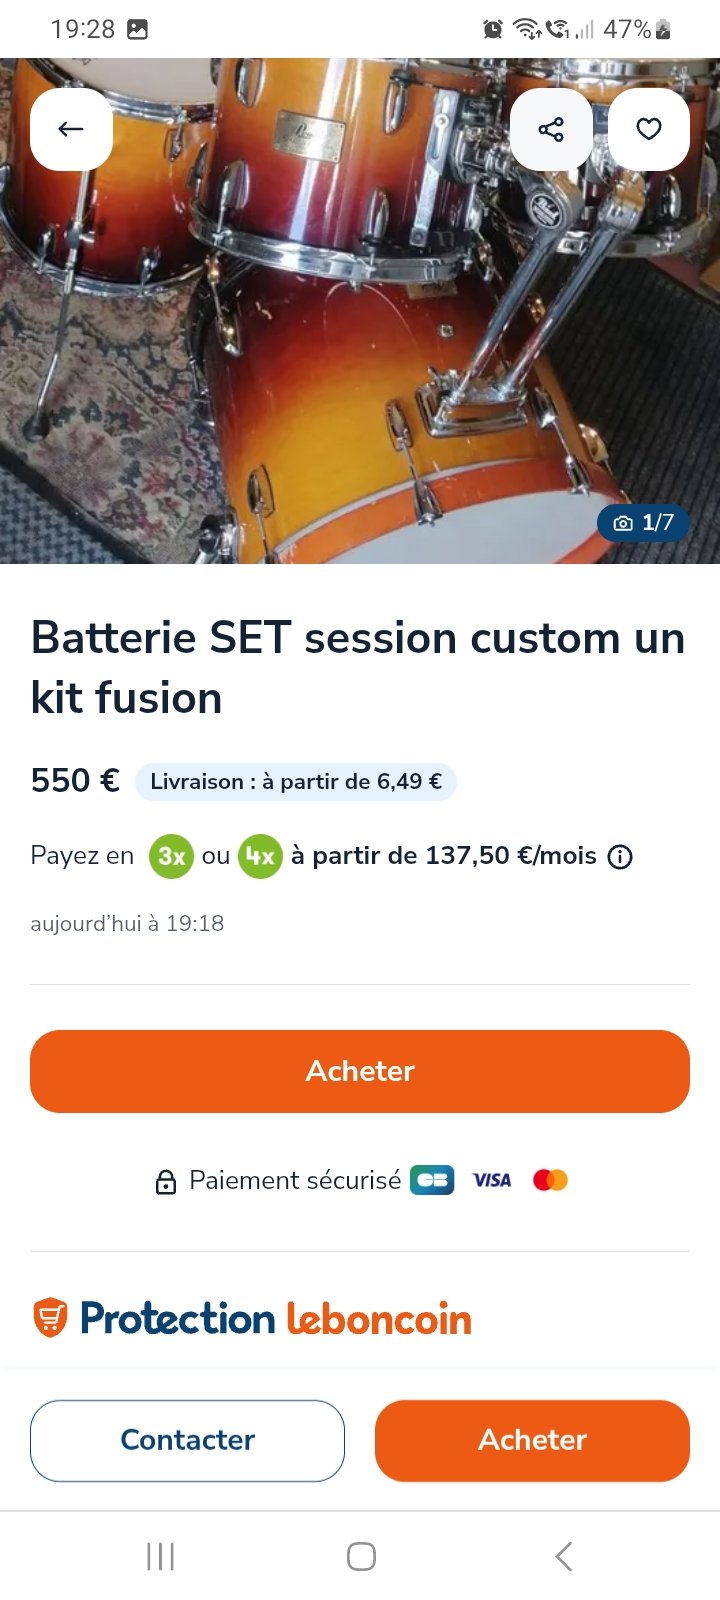Click the green 3x payment badge
Screen dimensions: 720x1600
(171, 856)
